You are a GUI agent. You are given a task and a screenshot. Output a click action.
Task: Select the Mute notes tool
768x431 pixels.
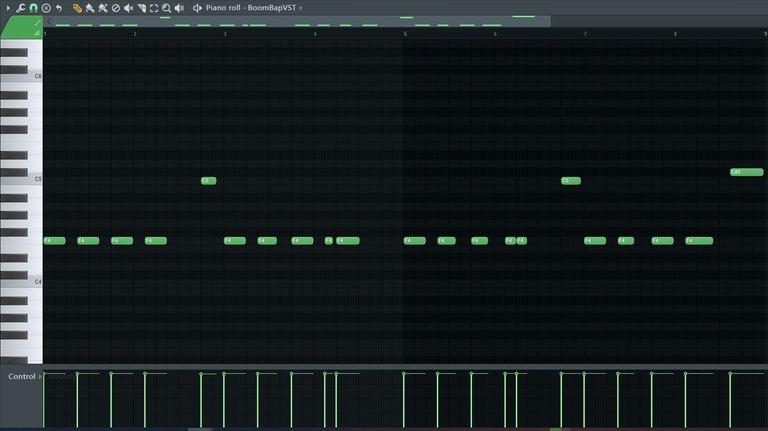click(128, 8)
